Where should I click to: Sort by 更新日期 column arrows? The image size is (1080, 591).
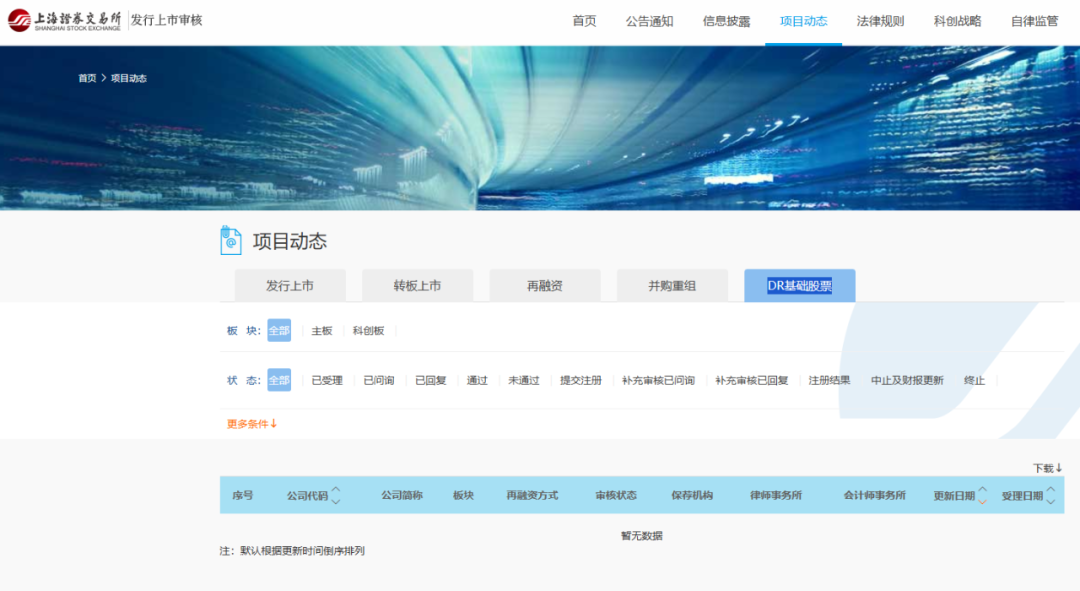tap(982, 495)
